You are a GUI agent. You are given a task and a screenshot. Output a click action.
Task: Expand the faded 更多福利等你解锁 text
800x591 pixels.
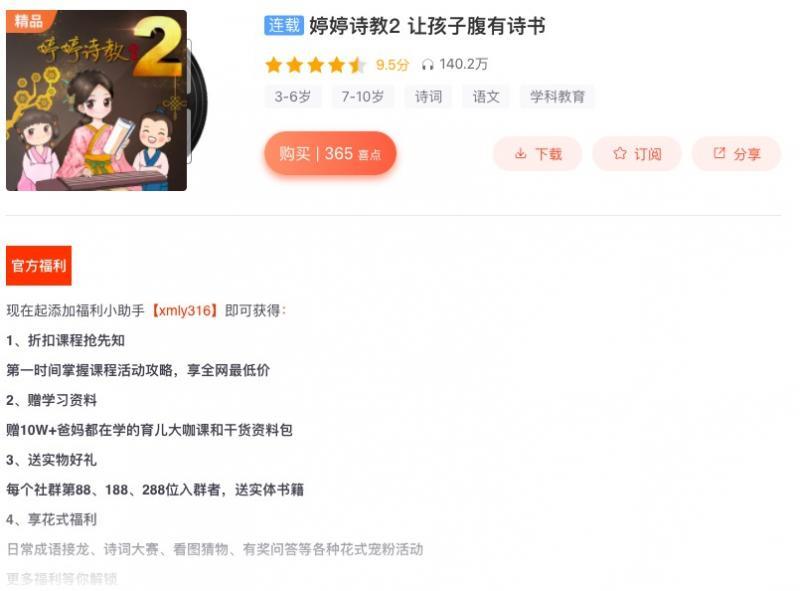click(62, 579)
